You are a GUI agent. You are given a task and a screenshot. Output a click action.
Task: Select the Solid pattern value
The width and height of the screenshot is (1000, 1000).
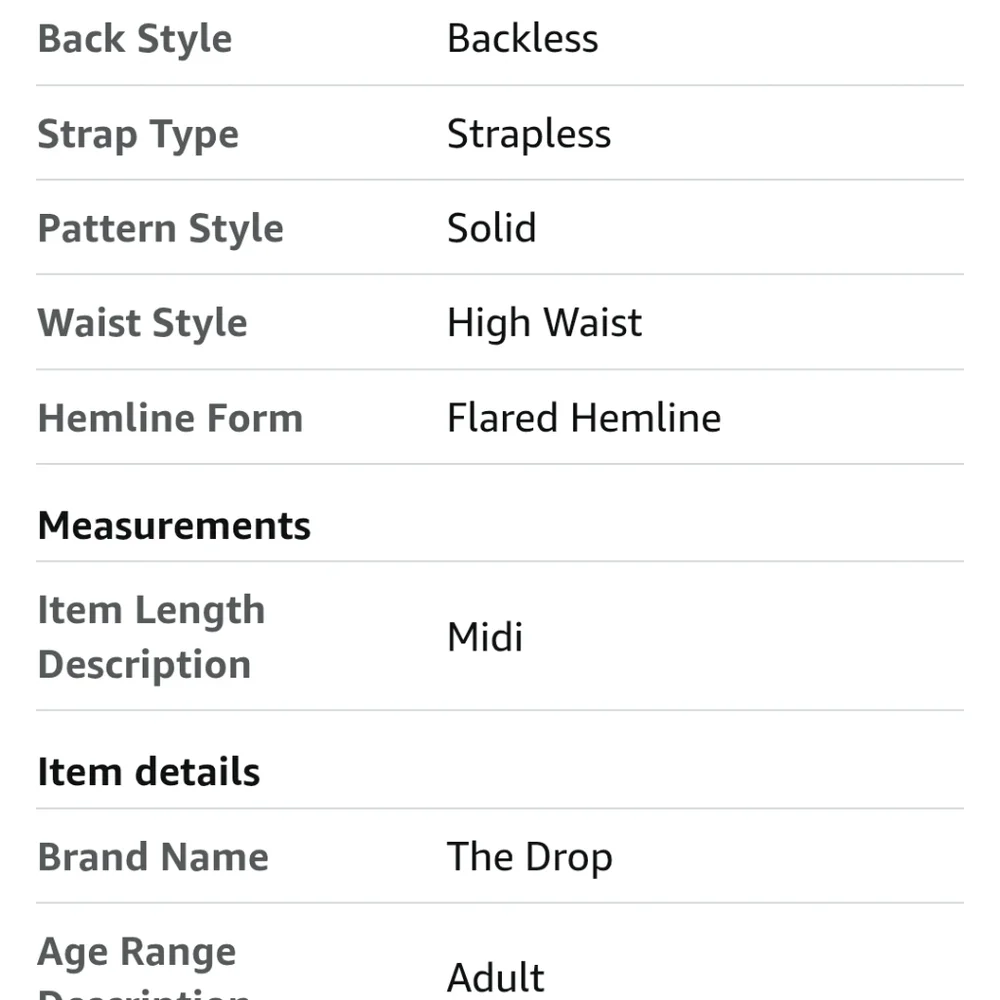pos(491,228)
